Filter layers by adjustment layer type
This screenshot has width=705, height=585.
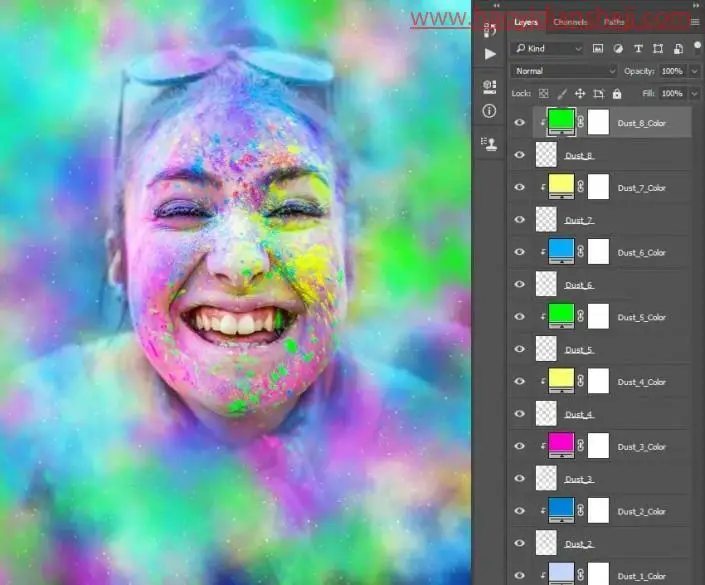click(x=618, y=49)
